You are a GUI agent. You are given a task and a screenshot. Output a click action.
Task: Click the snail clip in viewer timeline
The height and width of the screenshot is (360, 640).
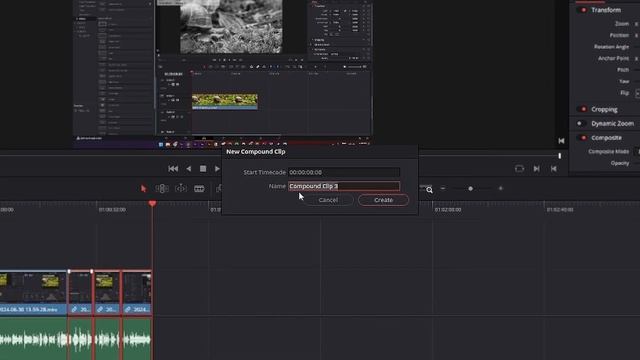pos(224,102)
